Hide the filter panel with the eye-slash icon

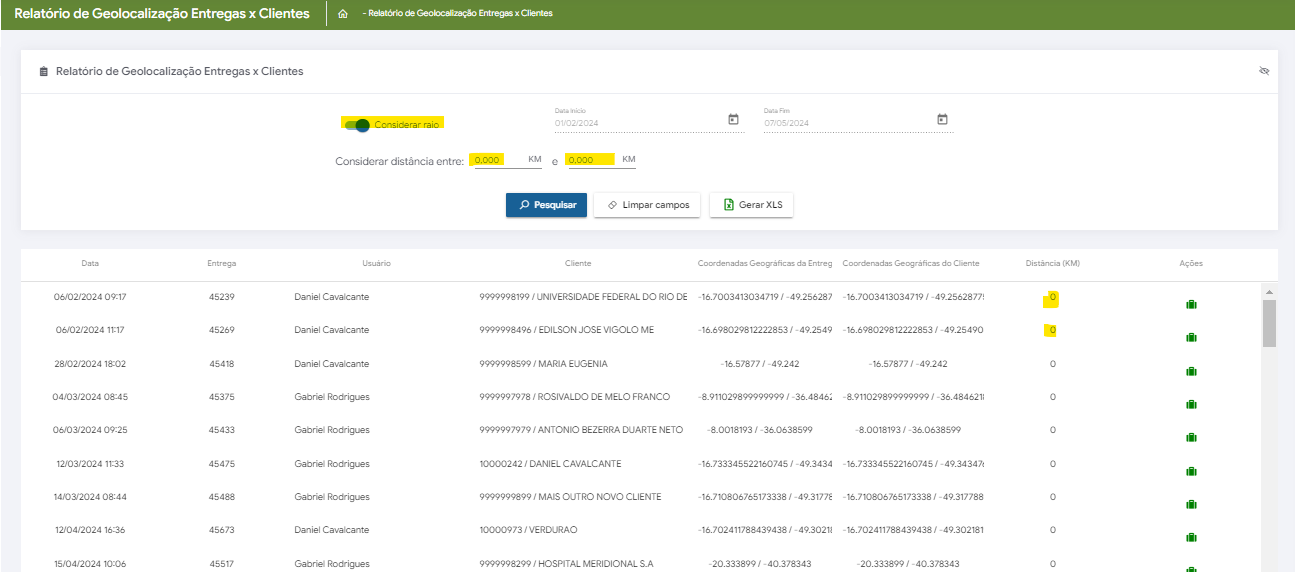tap(1264, 71)
